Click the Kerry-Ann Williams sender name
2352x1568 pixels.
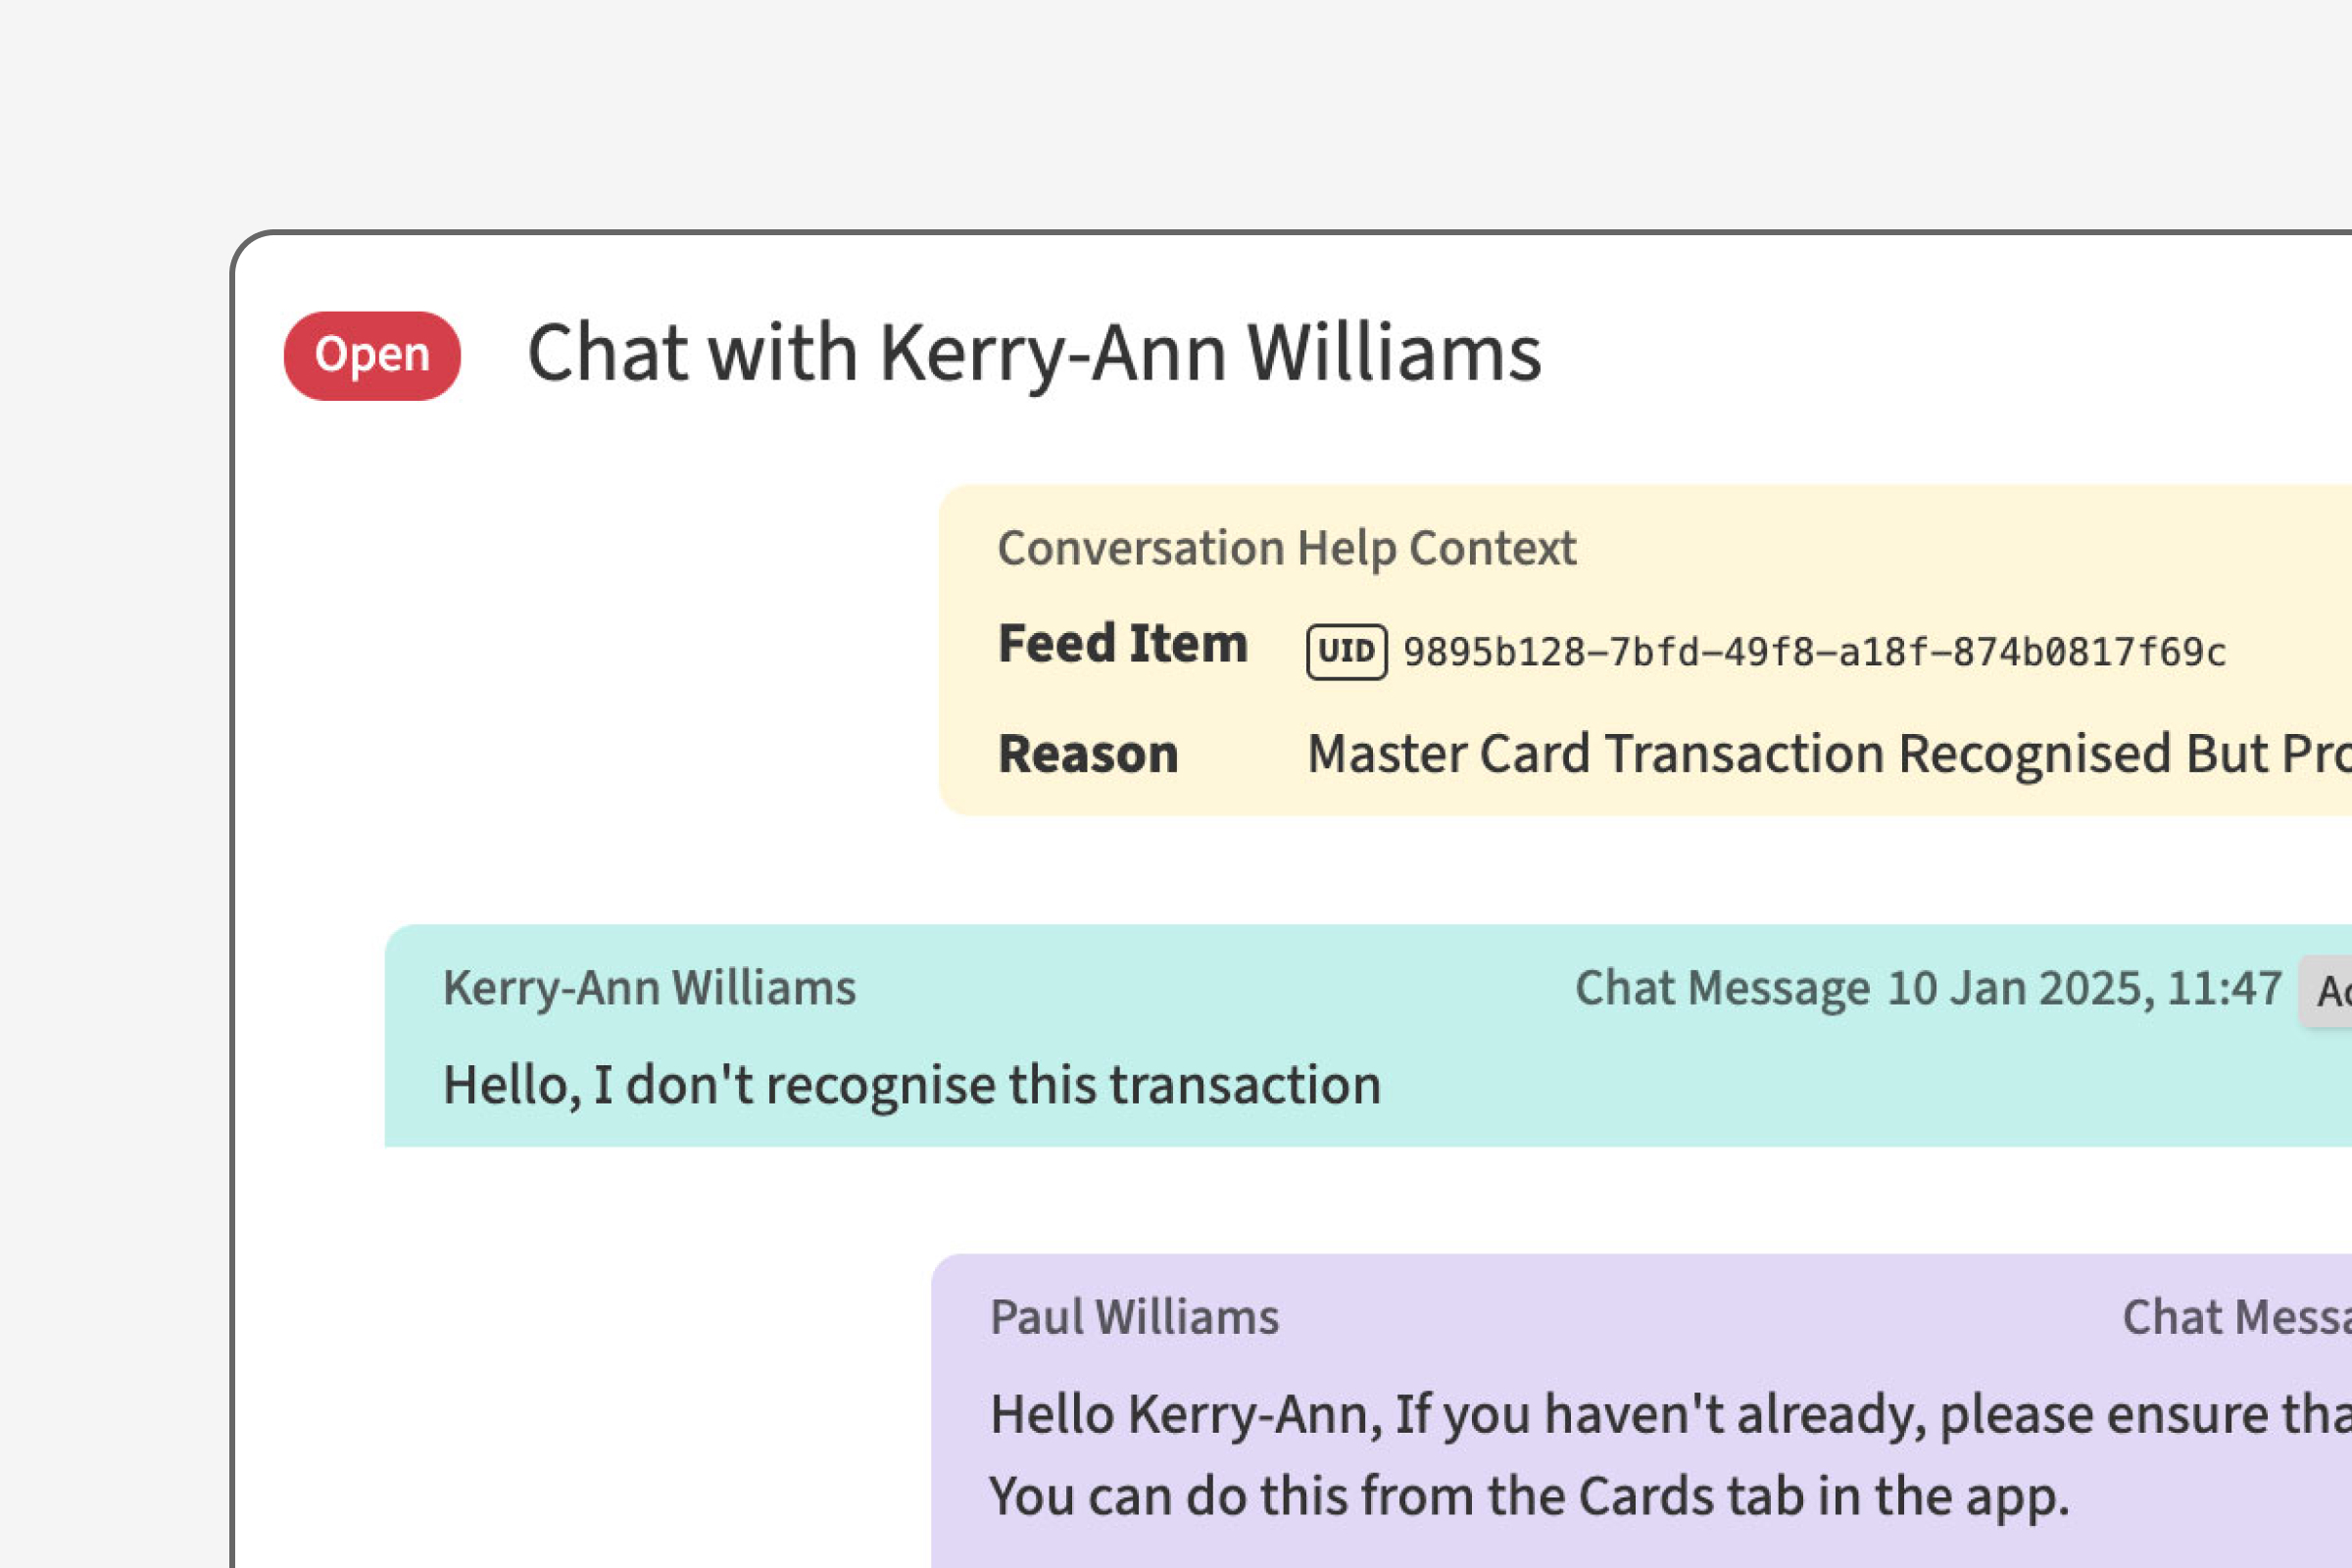pos(649,988)
